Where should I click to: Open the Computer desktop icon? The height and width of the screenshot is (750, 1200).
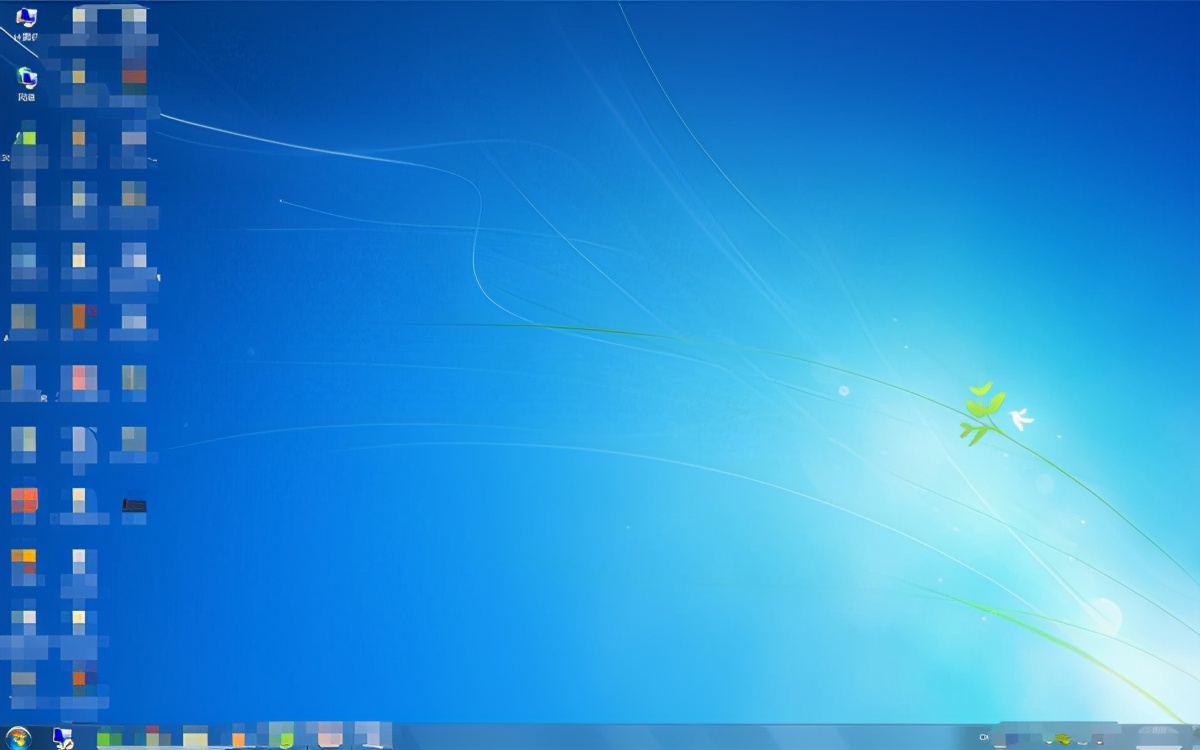[x=27, y=25]
